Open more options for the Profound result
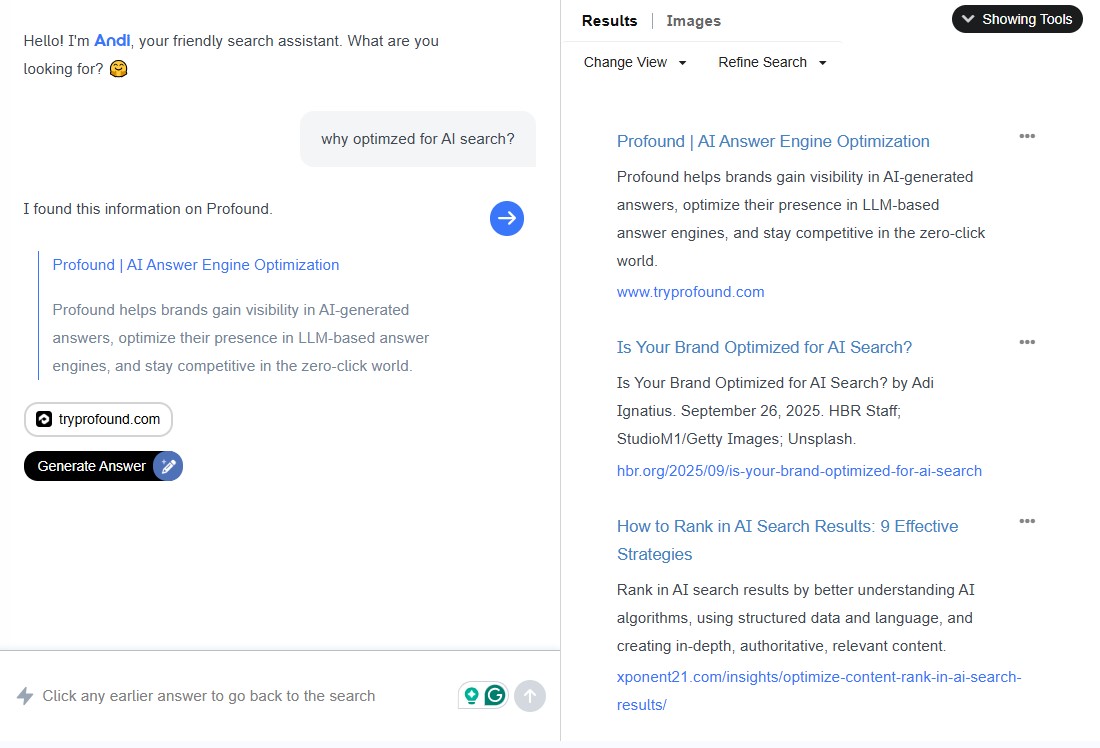The width and height of the screenshot is (1100, 748). (x=1027, y=136)
